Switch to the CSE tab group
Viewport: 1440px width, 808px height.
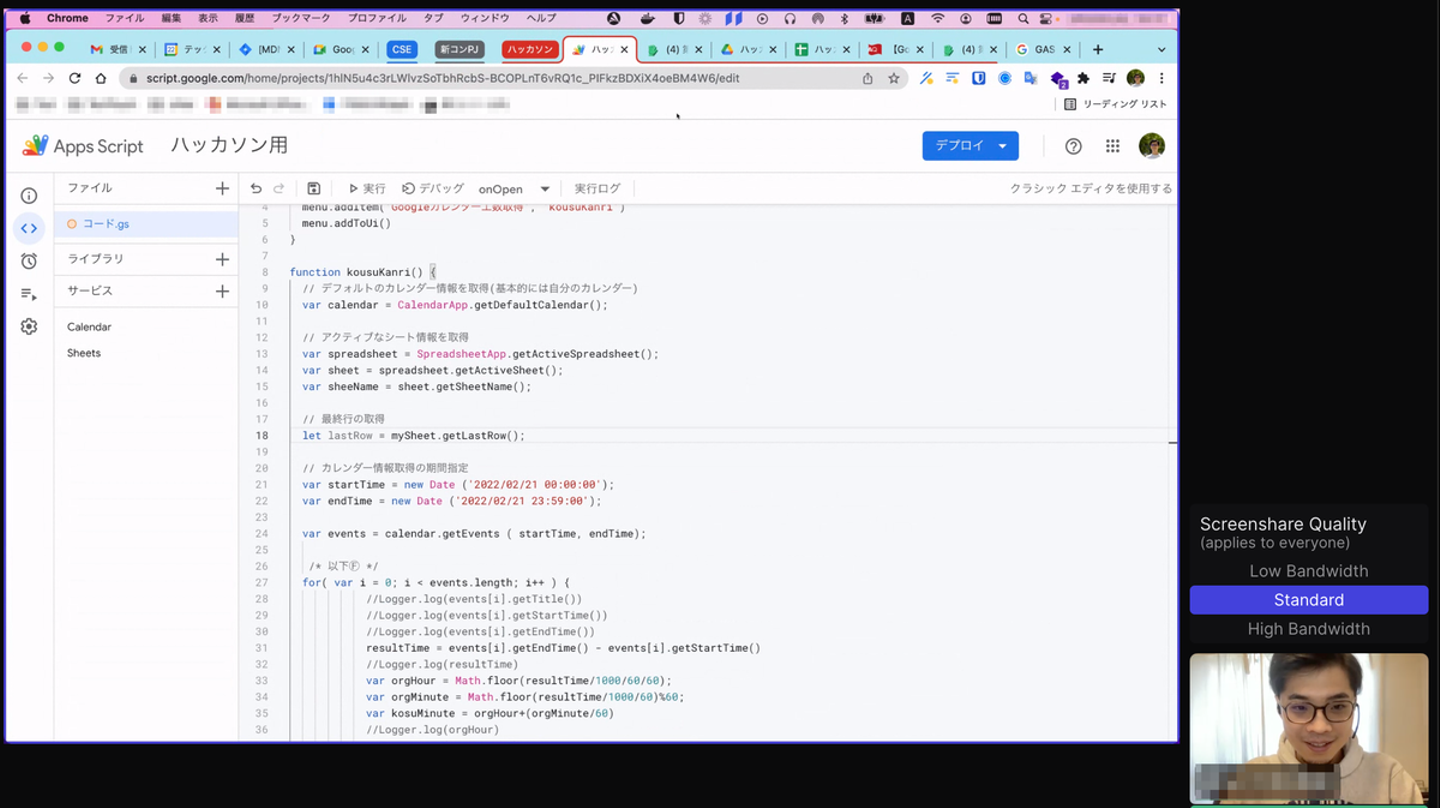click(x=401, y=50)
